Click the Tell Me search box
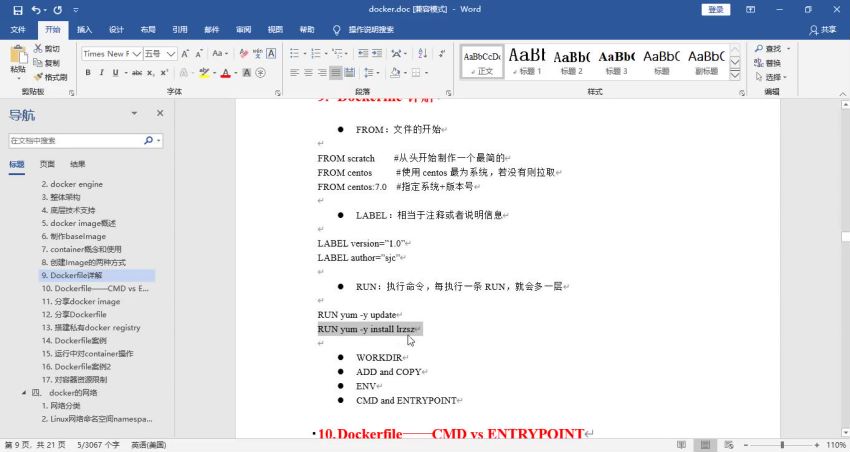Image resolution: width=850 pixels, height=452 pixels. coord(371,30)
